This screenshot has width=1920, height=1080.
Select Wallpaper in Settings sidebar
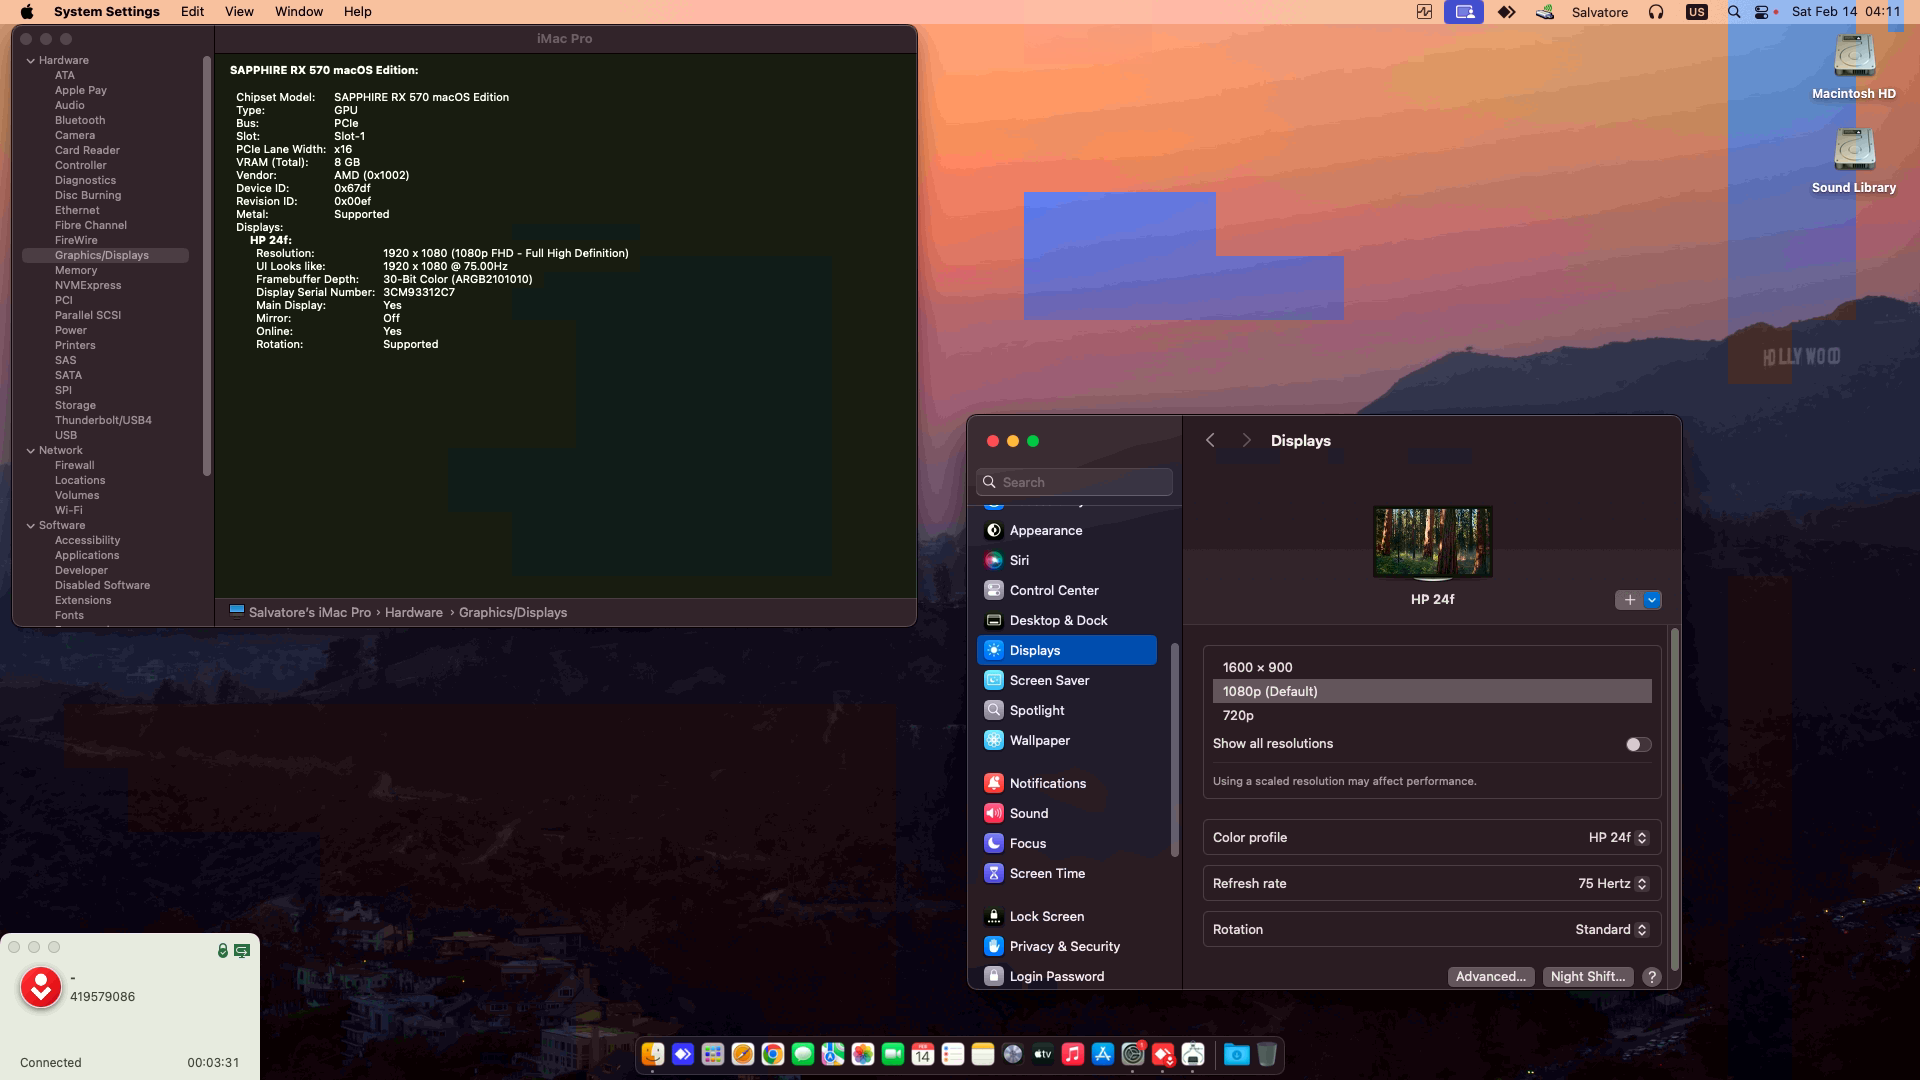click(x=1067, y=741)
